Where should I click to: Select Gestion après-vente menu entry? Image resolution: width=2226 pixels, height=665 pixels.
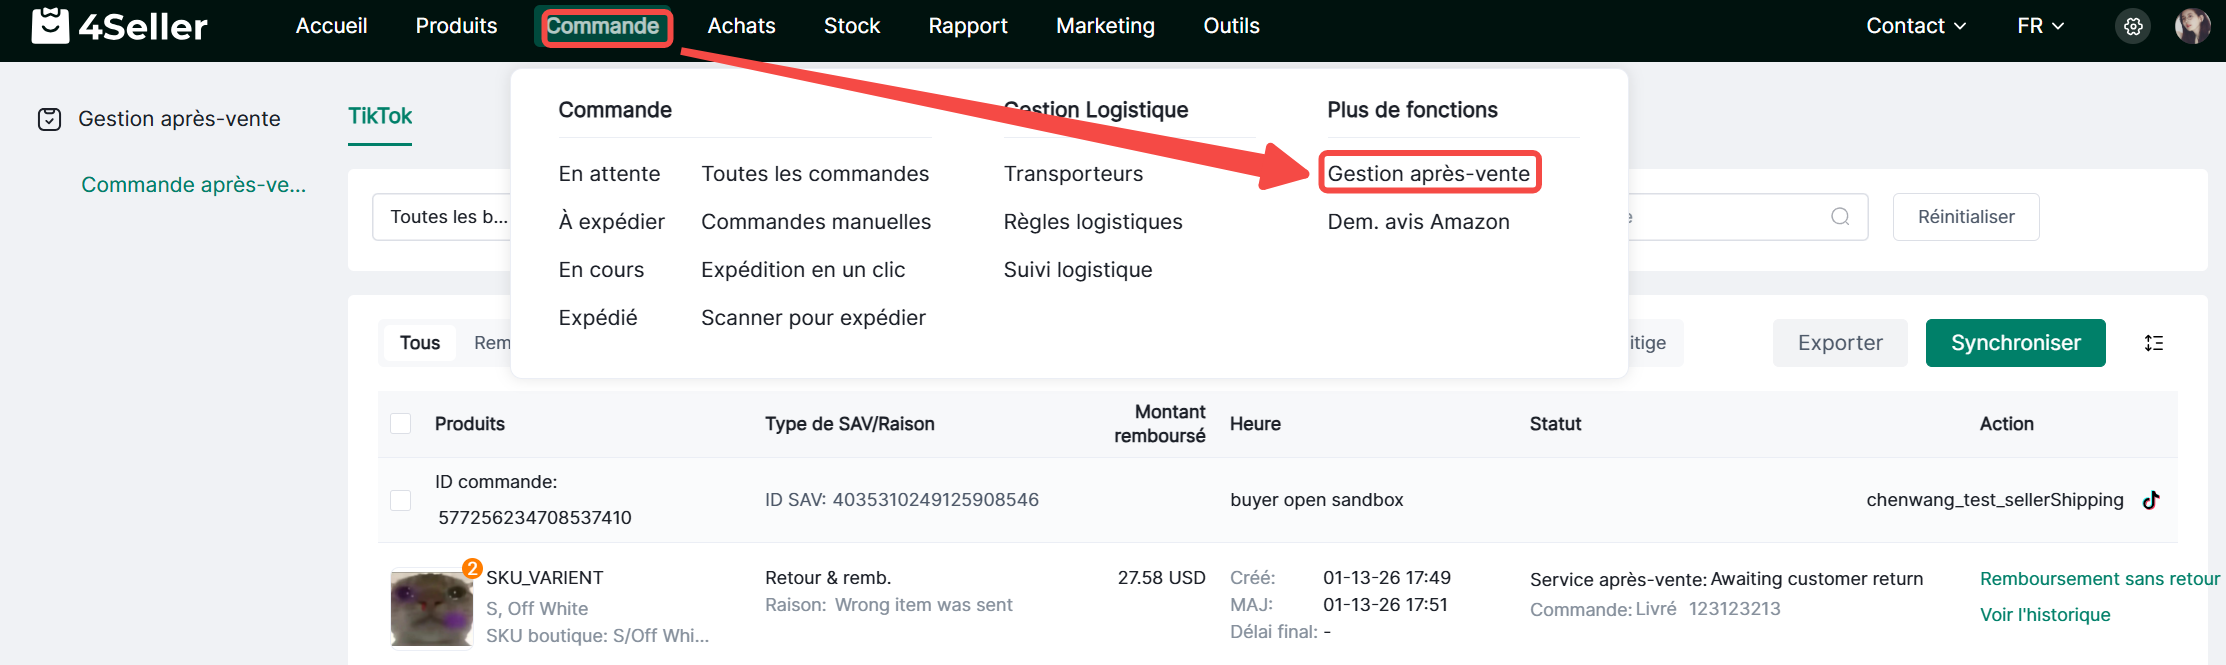(x=1428, y=174)
